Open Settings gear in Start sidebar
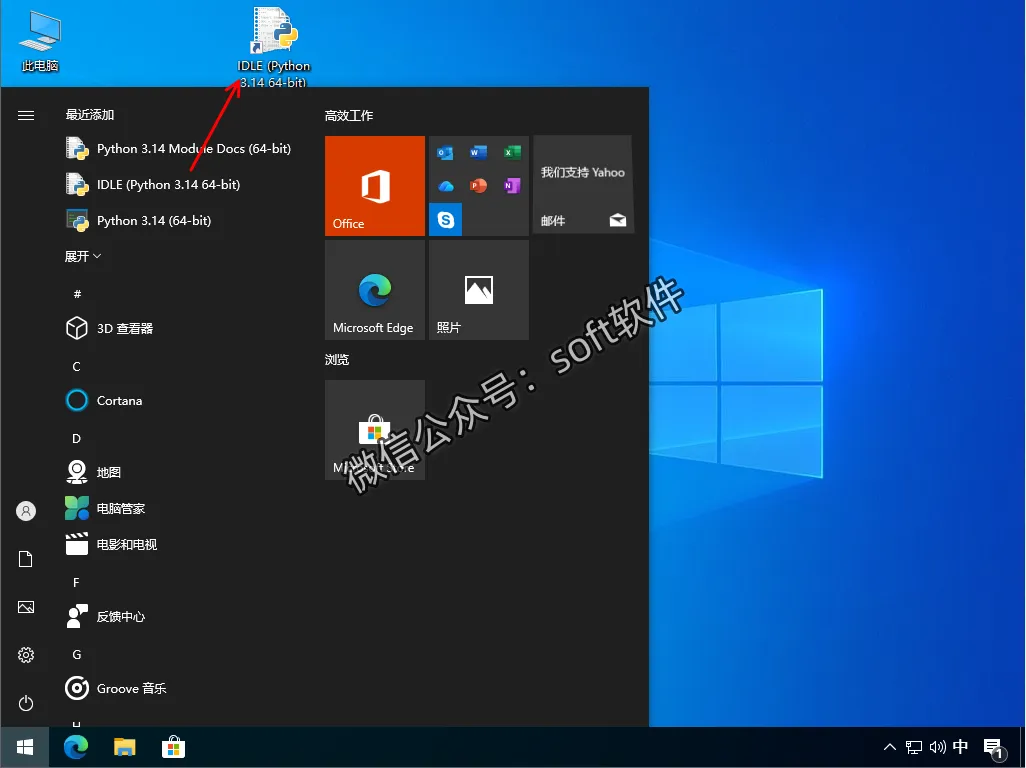 click(26, 655)
